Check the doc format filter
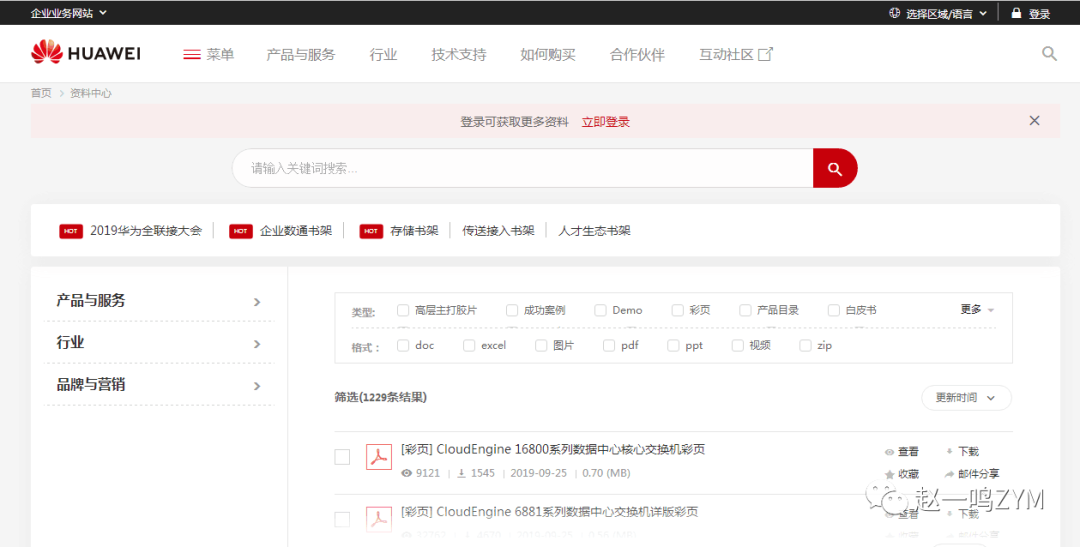 tap(403, 345)
